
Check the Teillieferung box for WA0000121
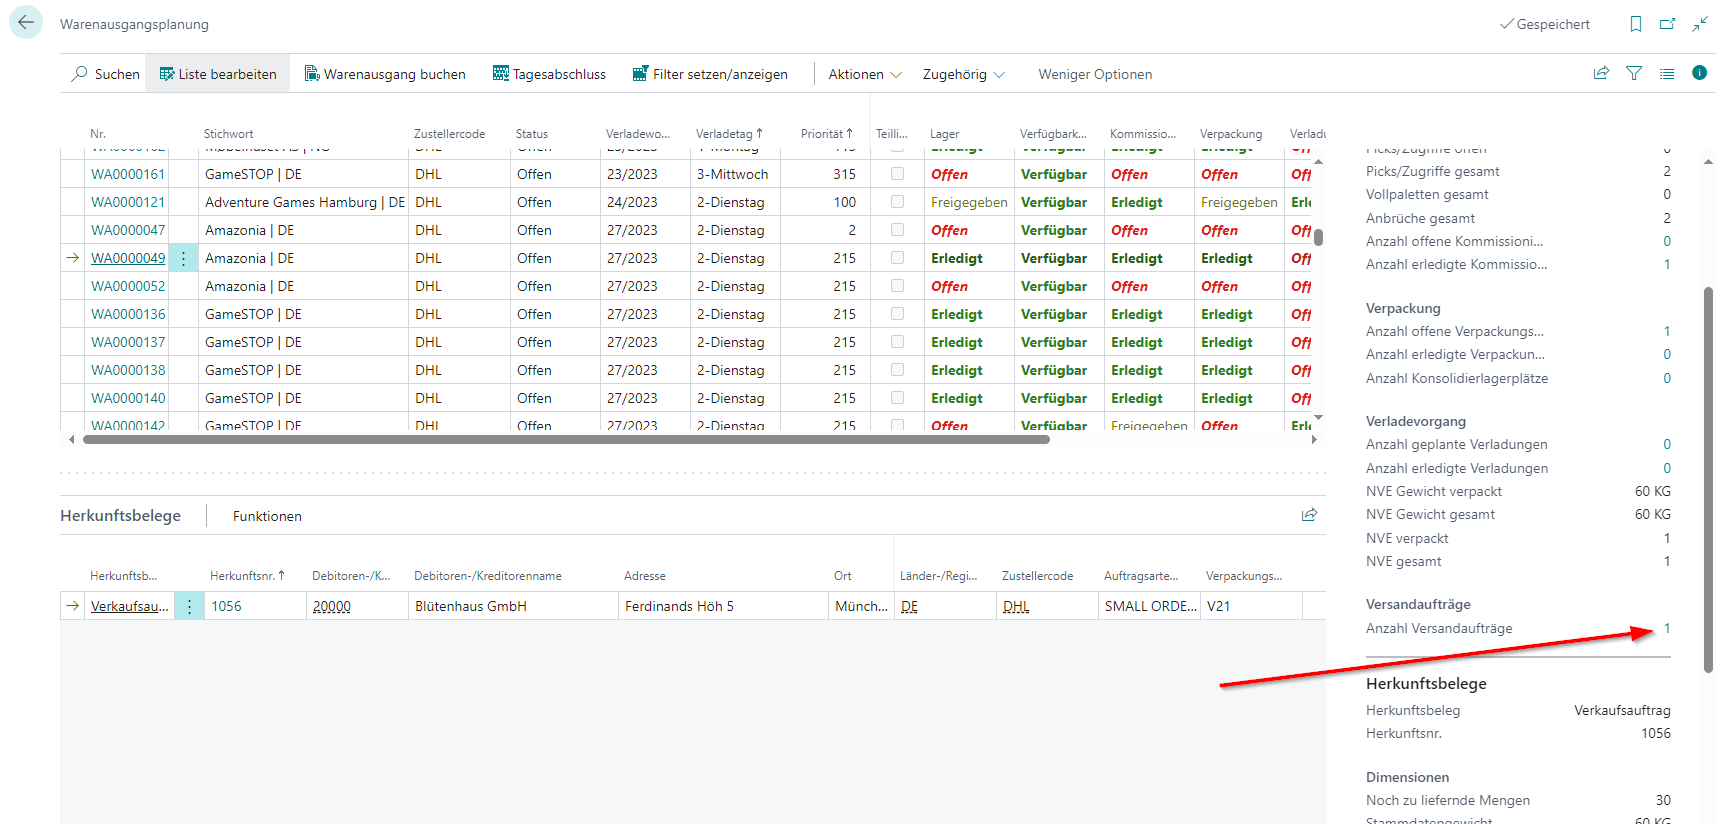(x=897, y=202)
